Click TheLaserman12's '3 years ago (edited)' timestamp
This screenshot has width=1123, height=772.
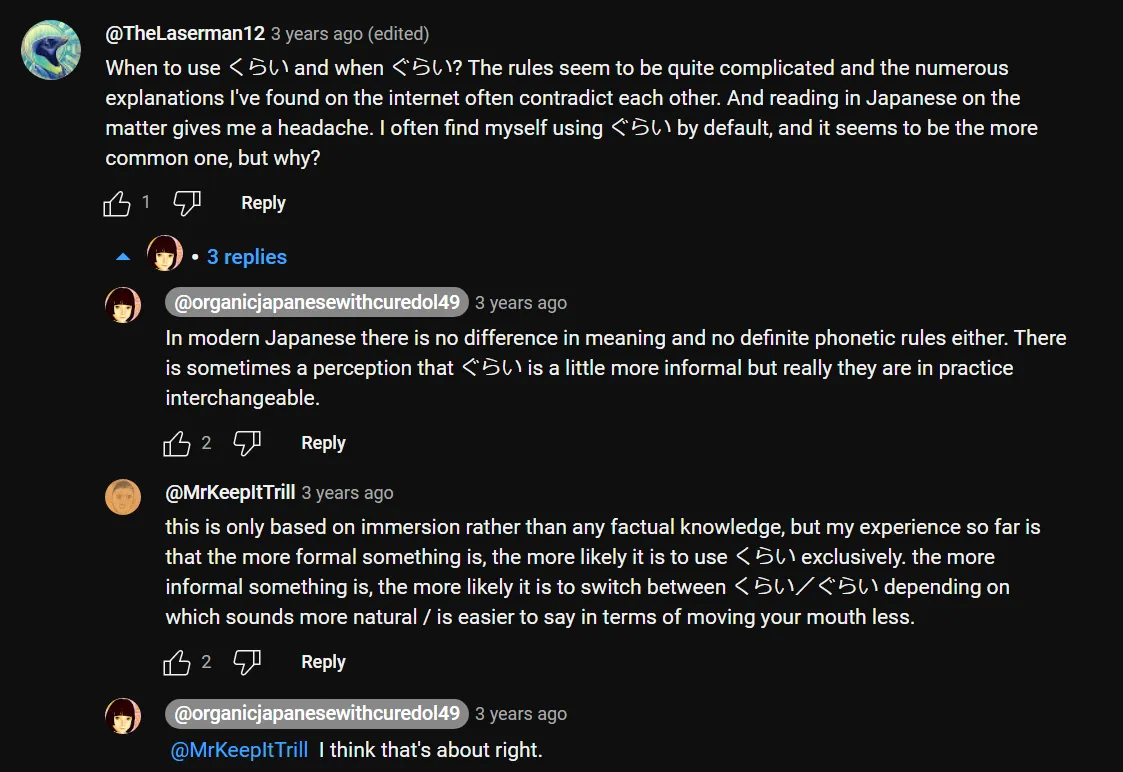(350, 34)
